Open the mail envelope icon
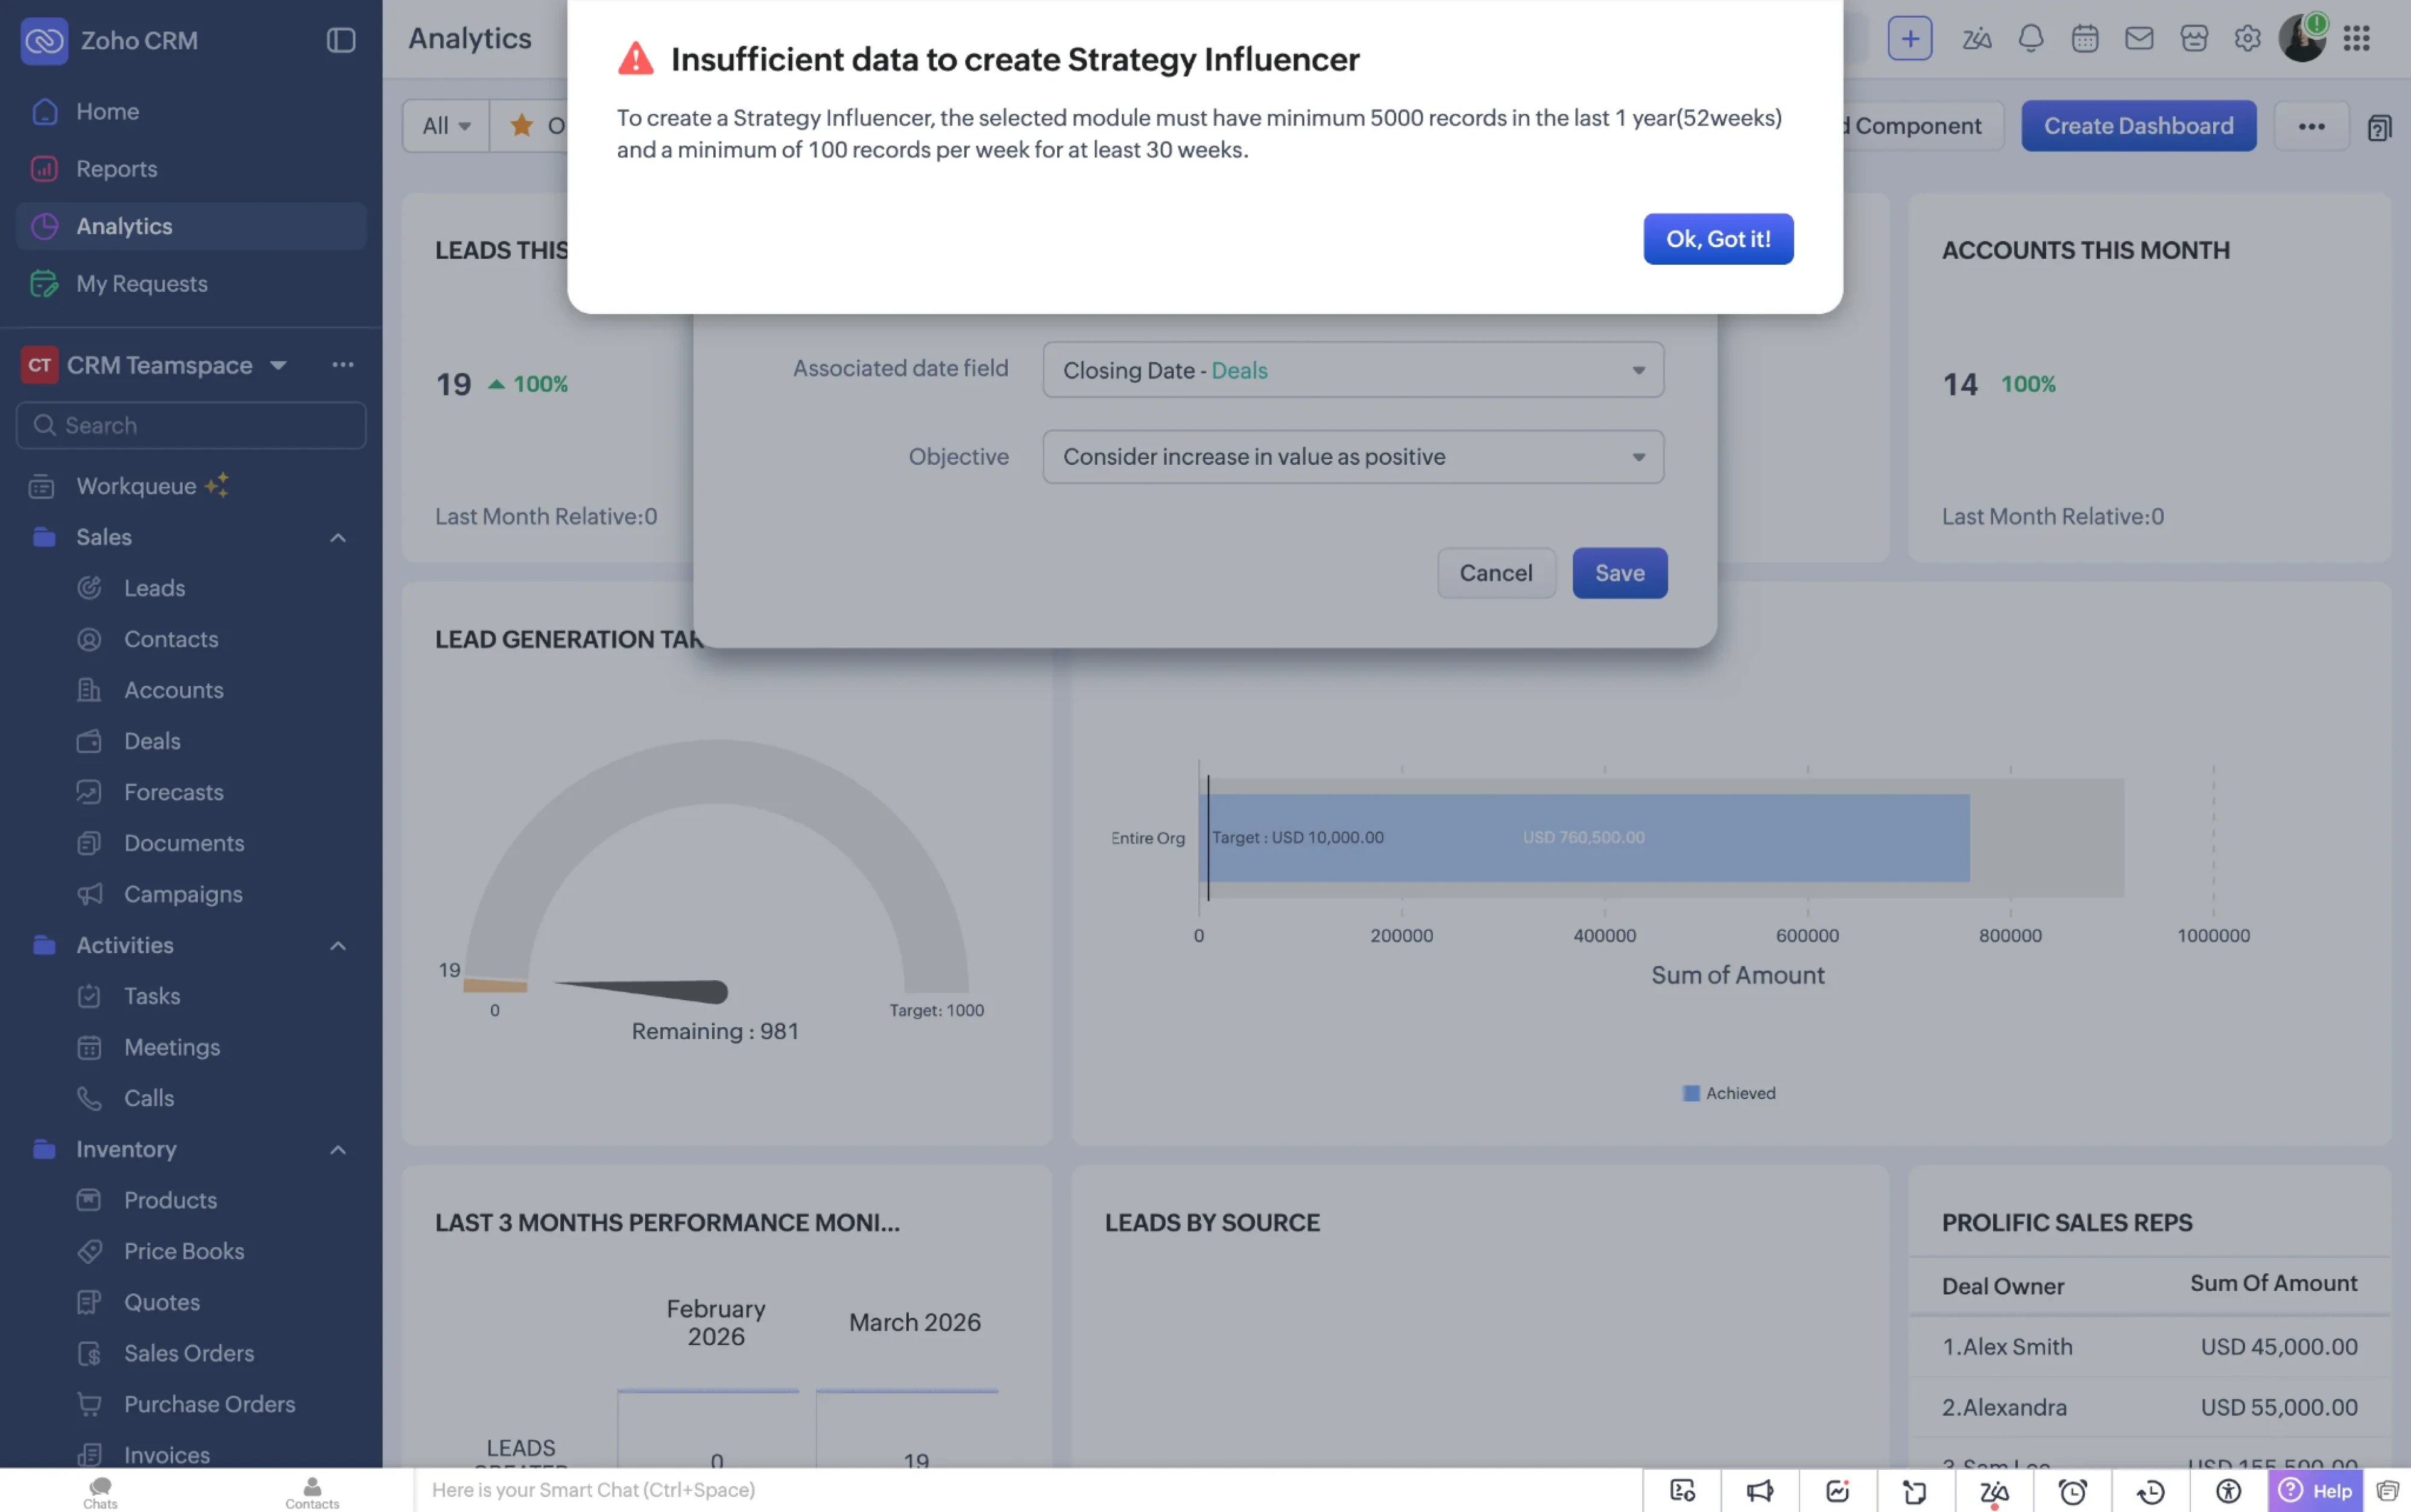This screenshot has width=2411, height=1512. tap(2138, 39)
